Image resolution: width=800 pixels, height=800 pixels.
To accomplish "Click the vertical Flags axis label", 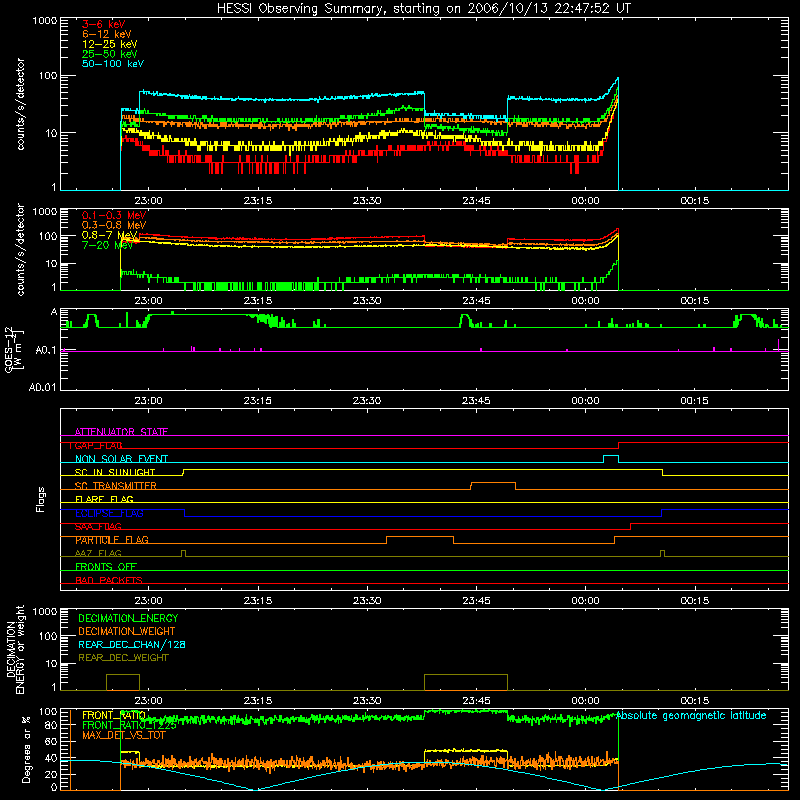I will pos(41,499).
